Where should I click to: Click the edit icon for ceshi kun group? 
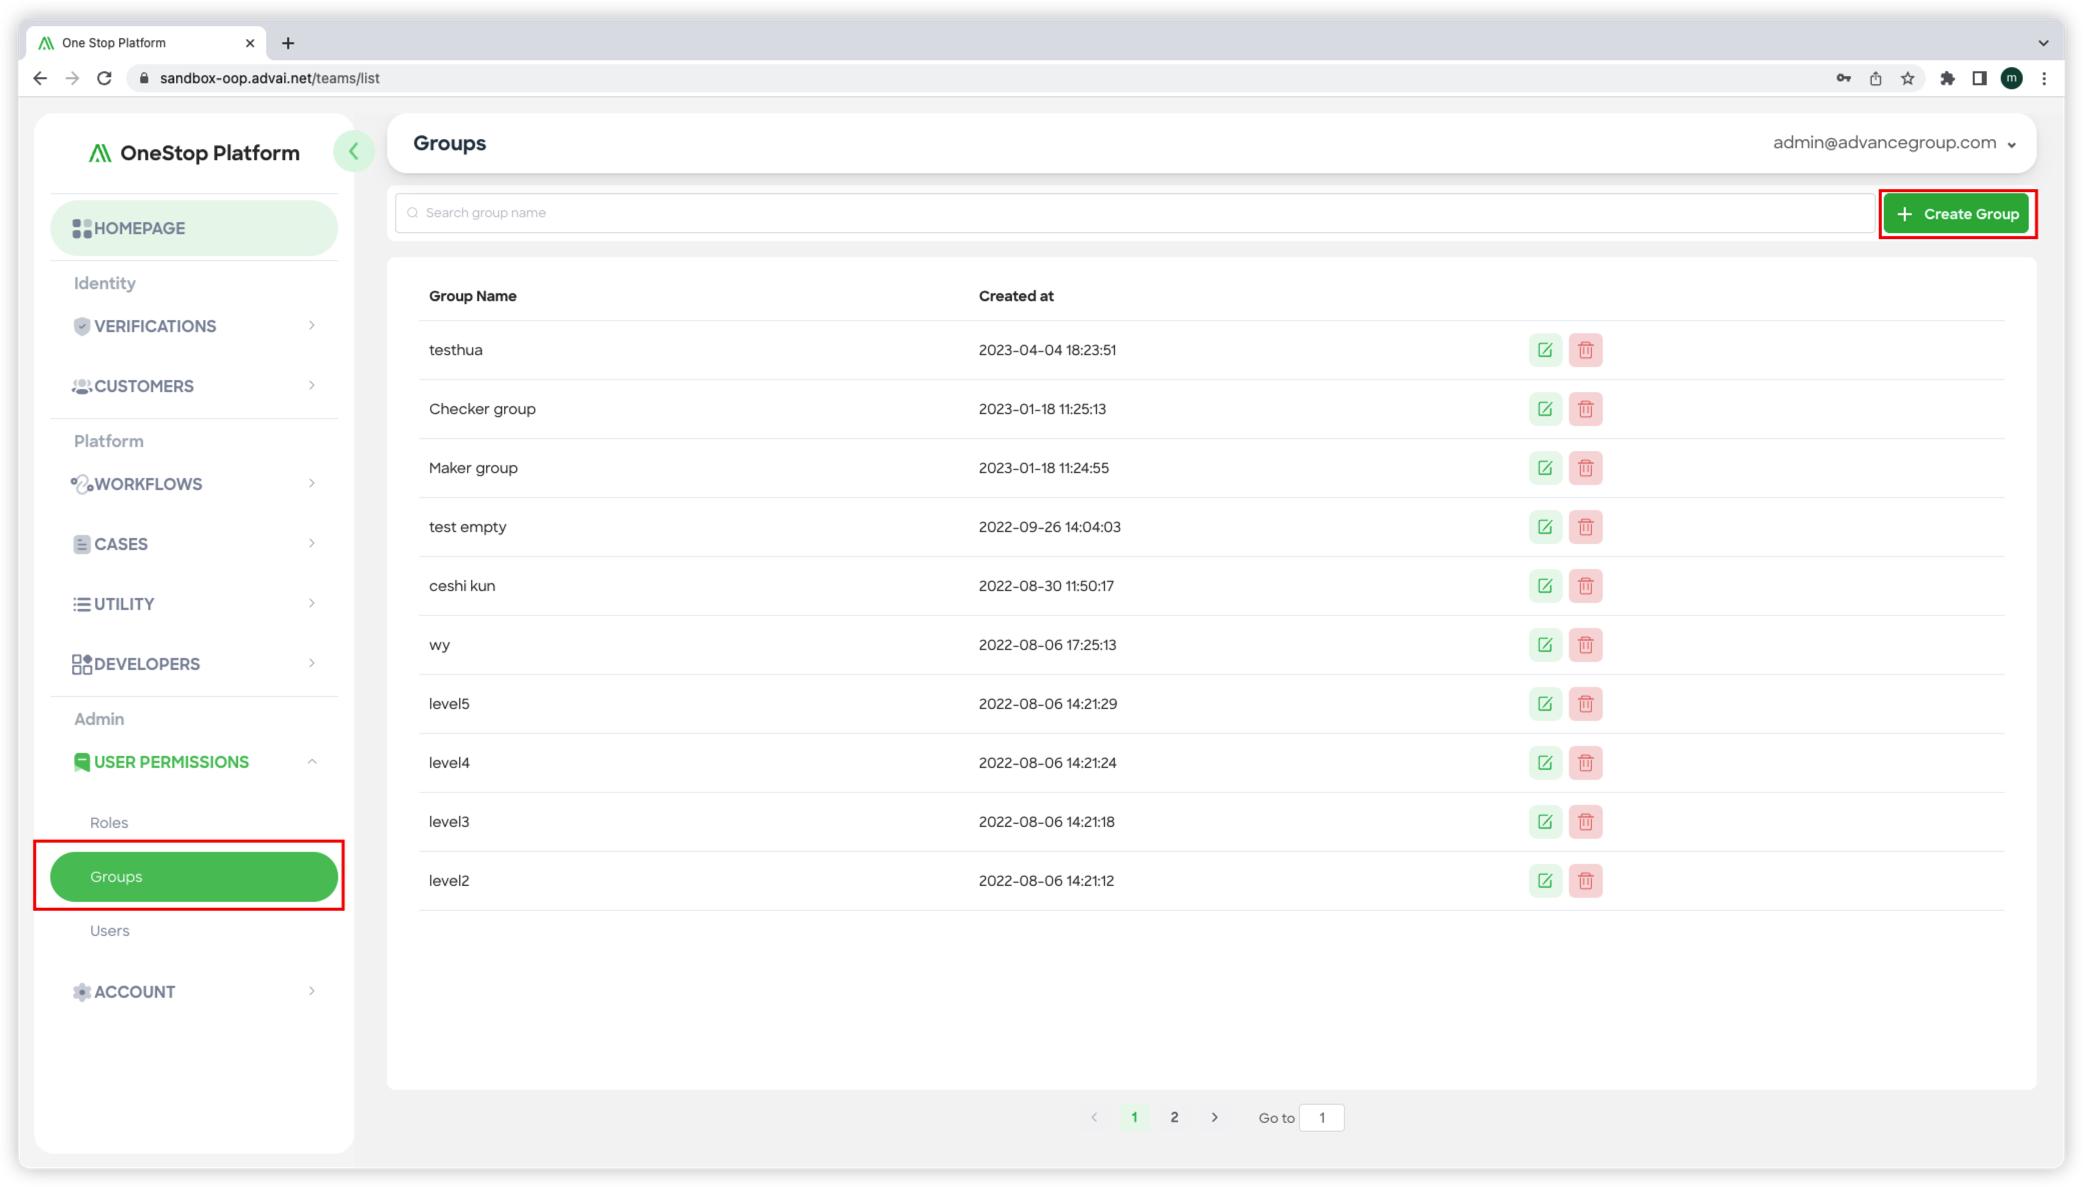click(1544, 585)
